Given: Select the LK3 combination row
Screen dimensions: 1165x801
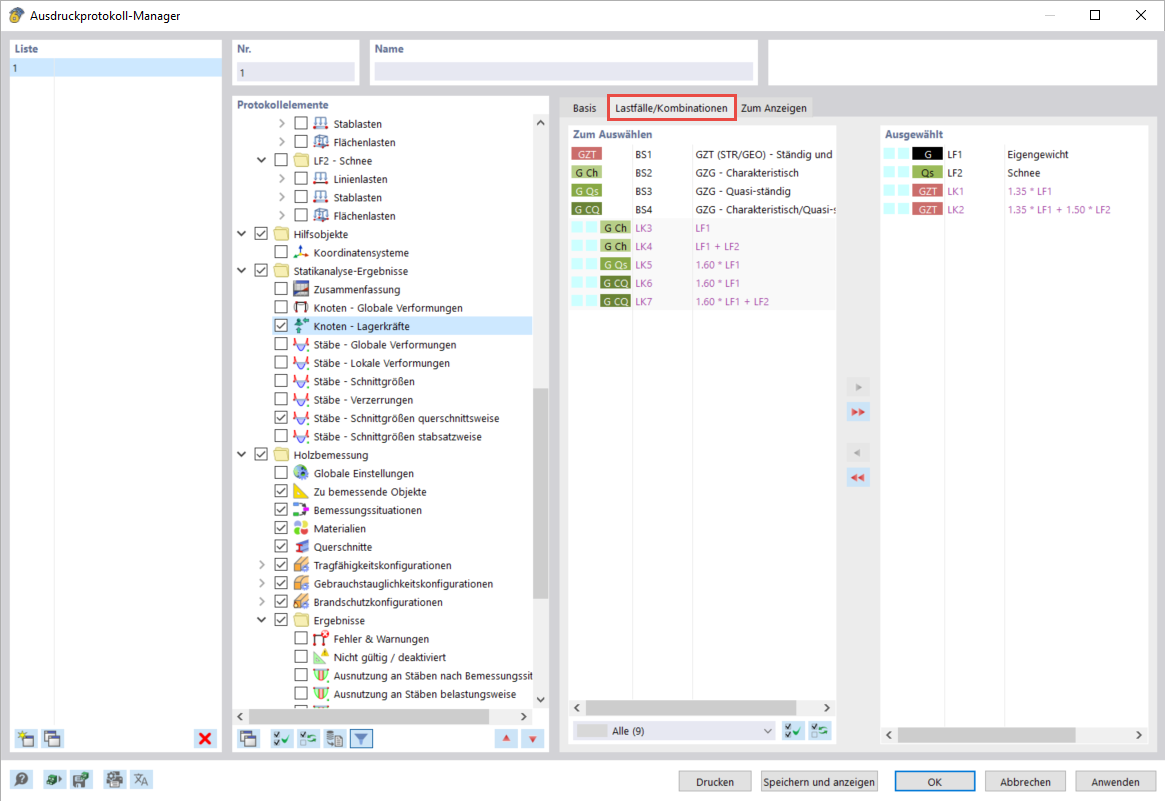Looking at the screenshot, I should [x=703, y=228].
